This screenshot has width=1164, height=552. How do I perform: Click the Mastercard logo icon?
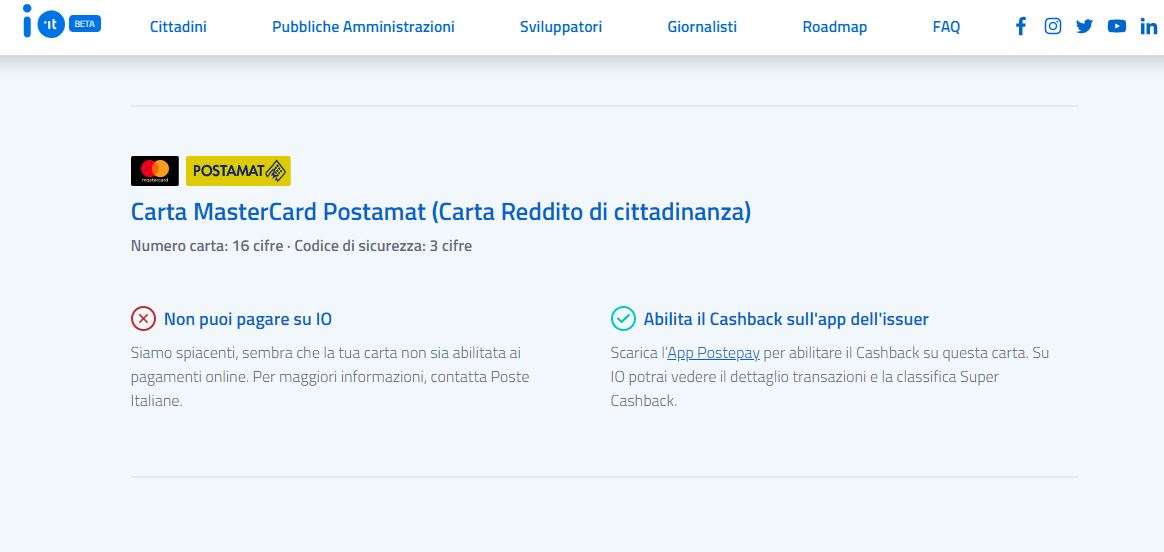click(x=154, y=171)
